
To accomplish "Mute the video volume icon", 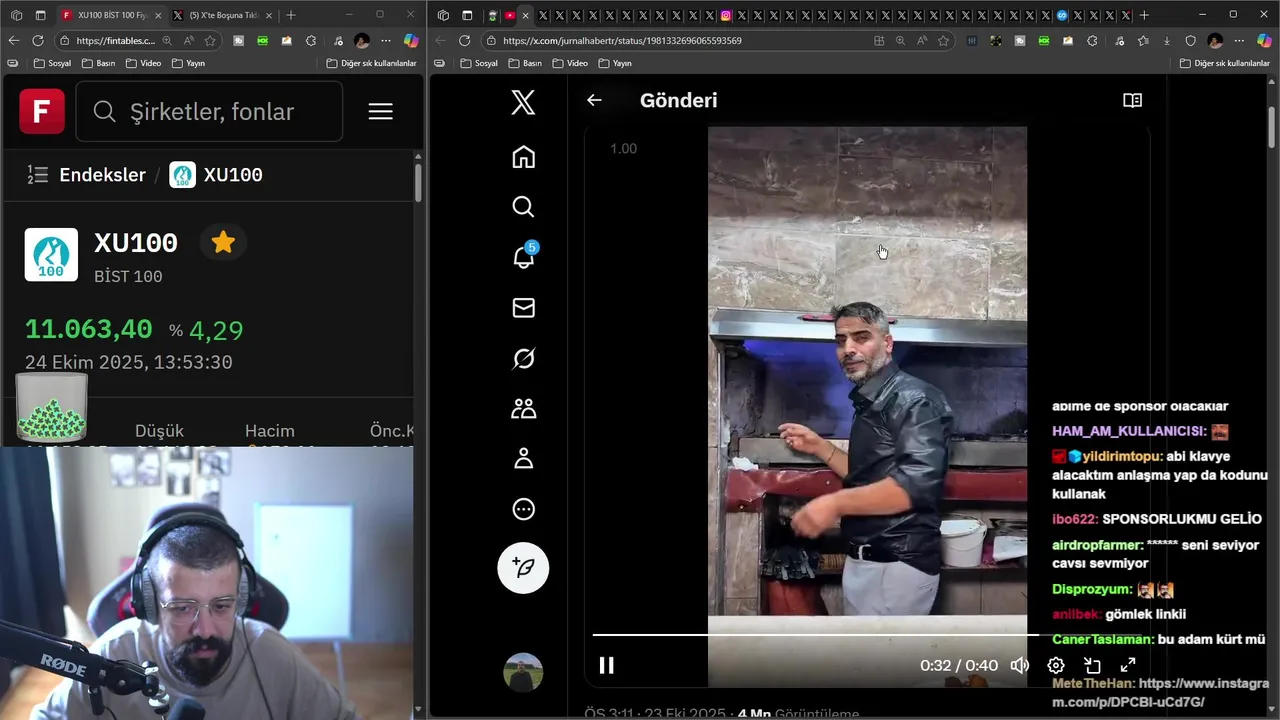I will (1019, 665).
